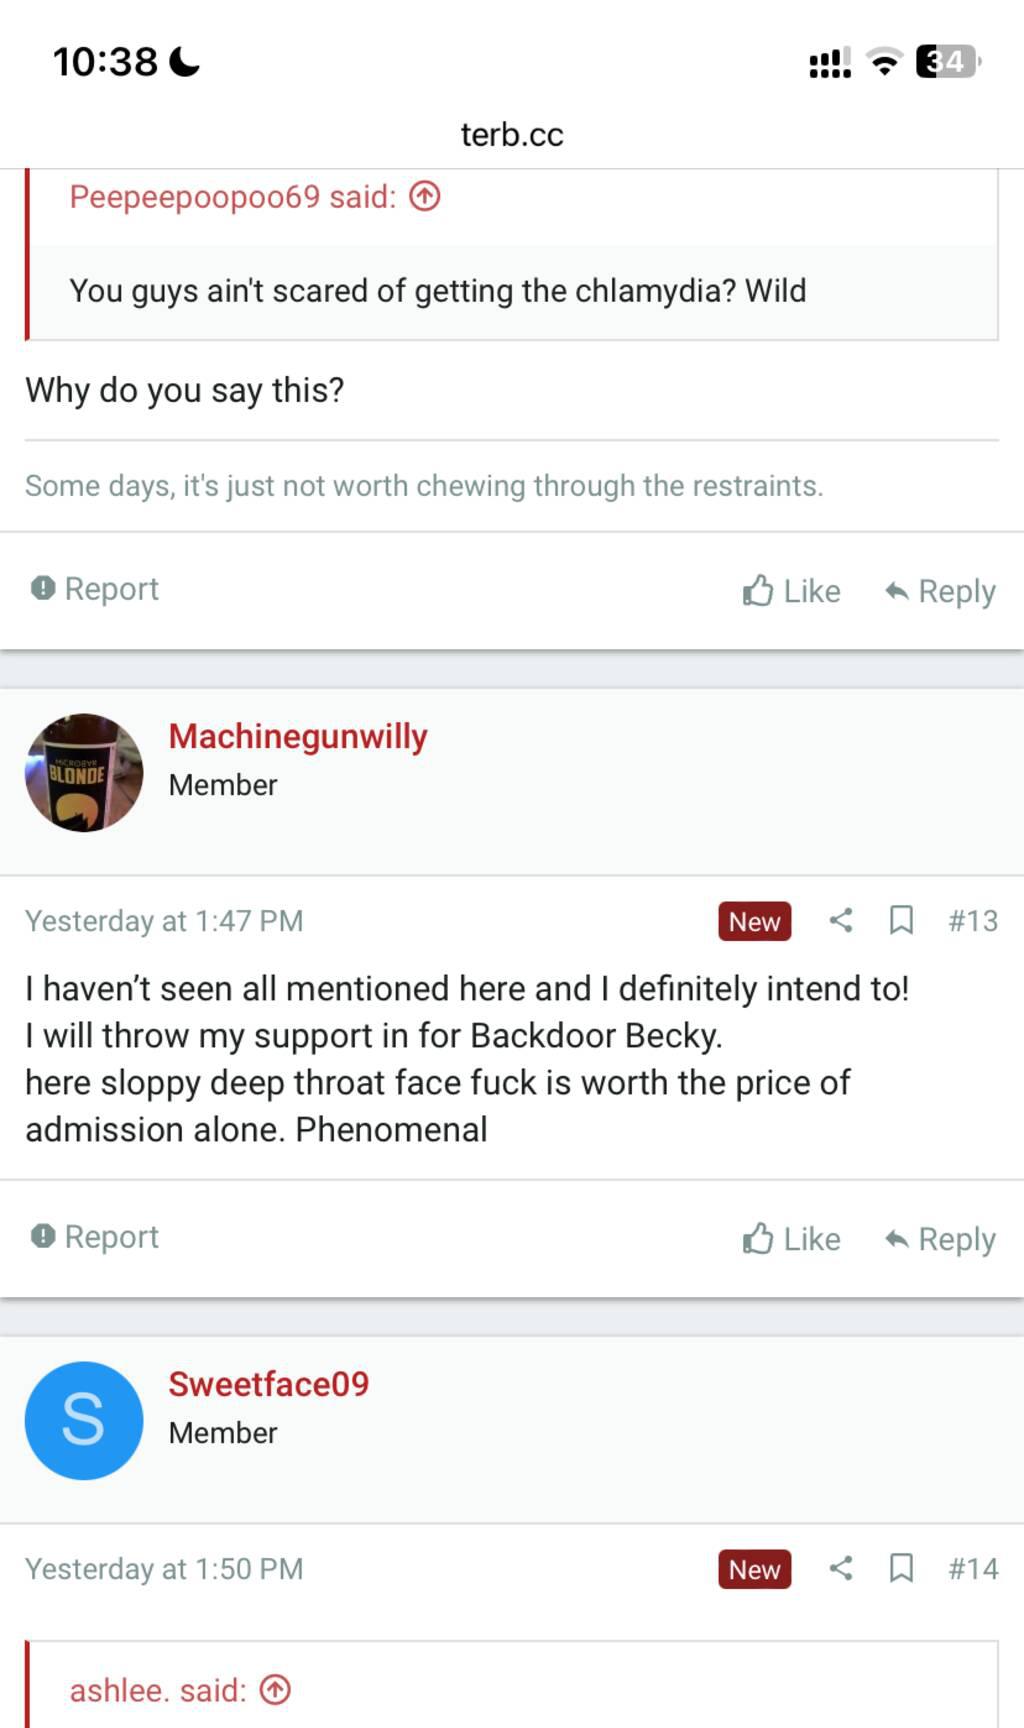
Task: Report Machinegunwilly's post
Action: [x=95, y=1237]
